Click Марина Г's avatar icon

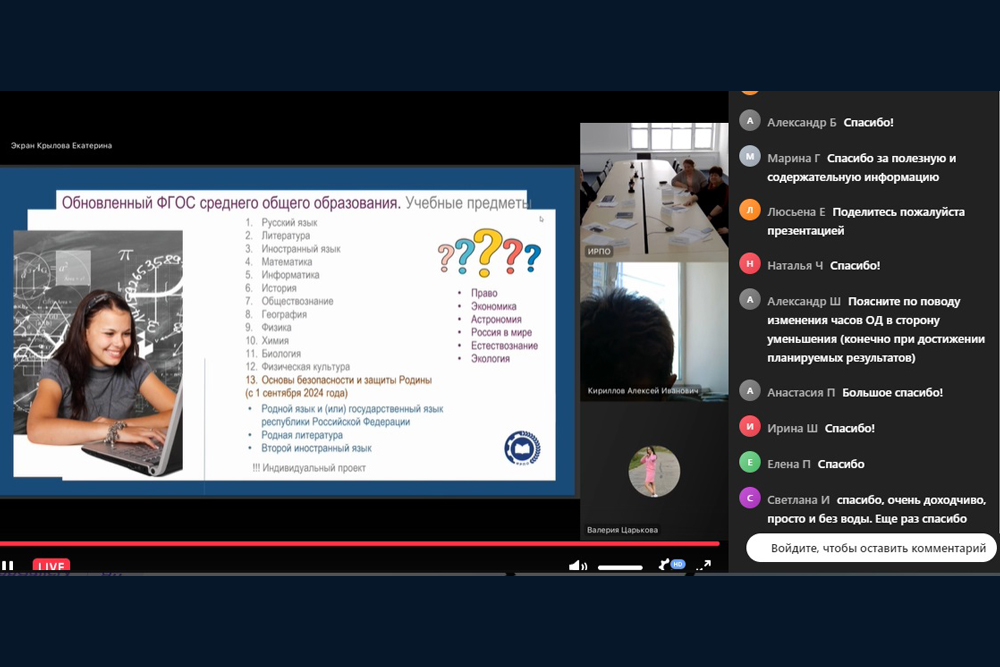[x=750, y=157]
